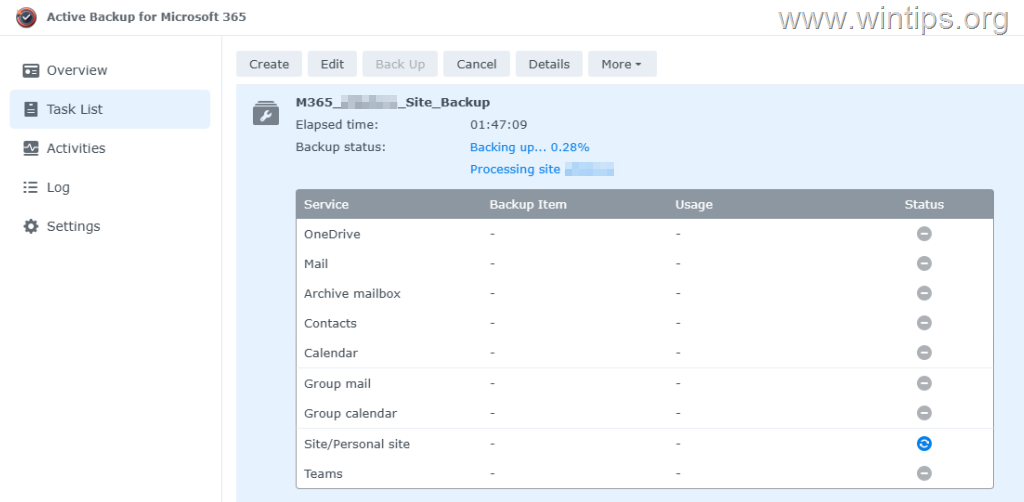Click the Service column header
1024x502 pixels.
326,205
